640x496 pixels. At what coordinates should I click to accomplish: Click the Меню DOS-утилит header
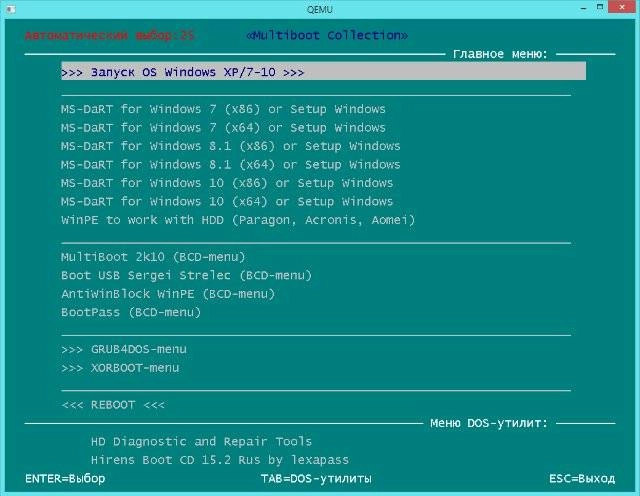point(489,423)
